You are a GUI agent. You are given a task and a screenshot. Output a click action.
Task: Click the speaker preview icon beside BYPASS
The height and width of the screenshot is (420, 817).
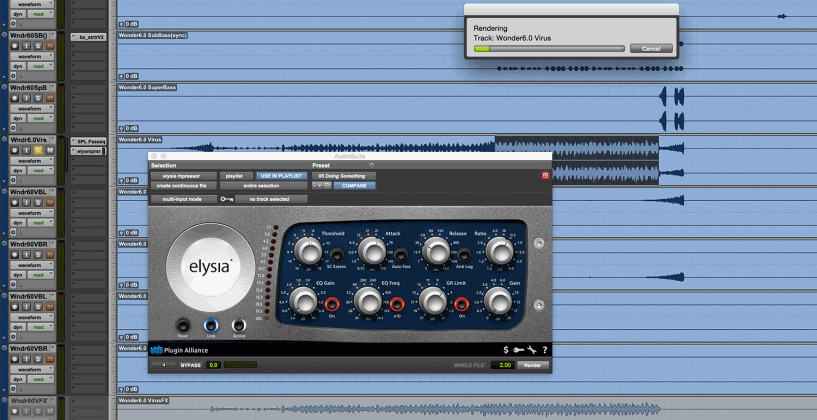click(164, 365)
